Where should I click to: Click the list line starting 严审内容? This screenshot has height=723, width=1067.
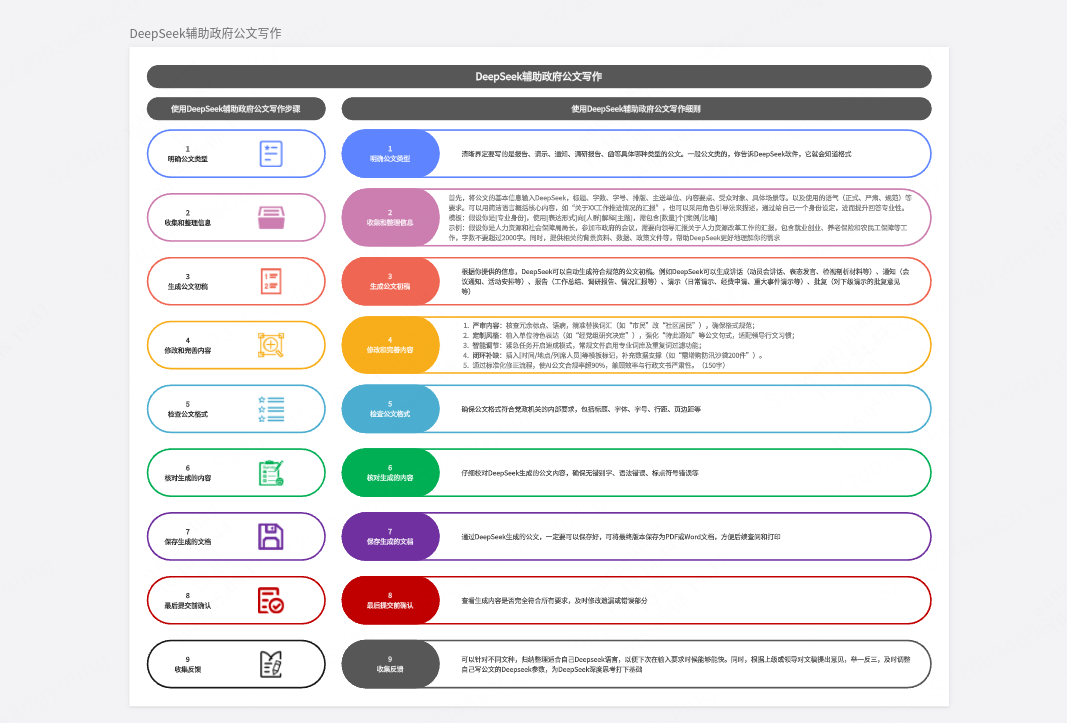[609, 325]
